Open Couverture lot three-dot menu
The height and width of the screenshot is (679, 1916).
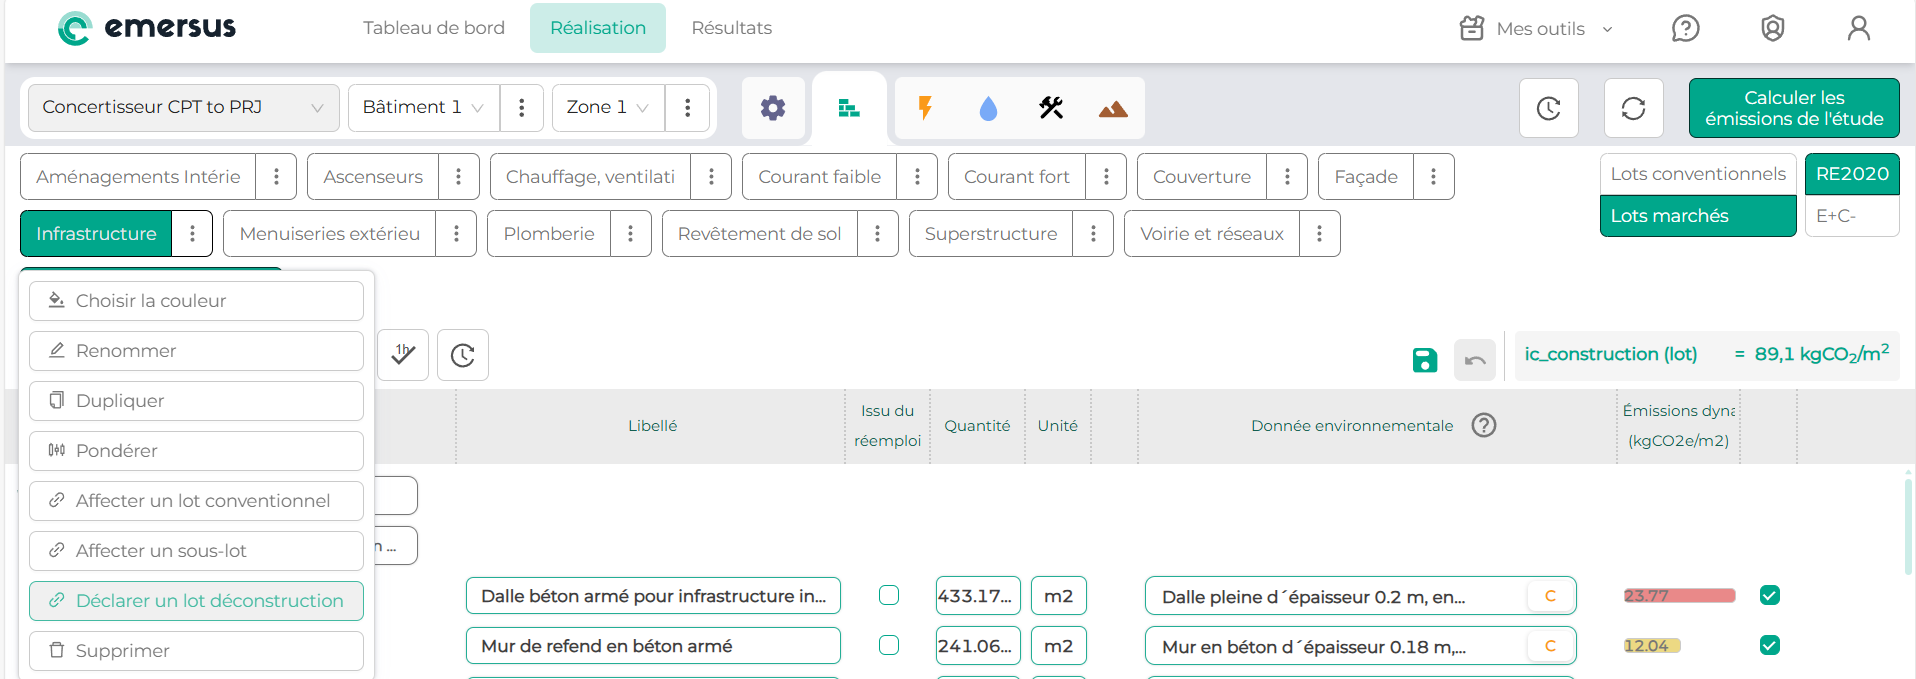(1287, 177)
